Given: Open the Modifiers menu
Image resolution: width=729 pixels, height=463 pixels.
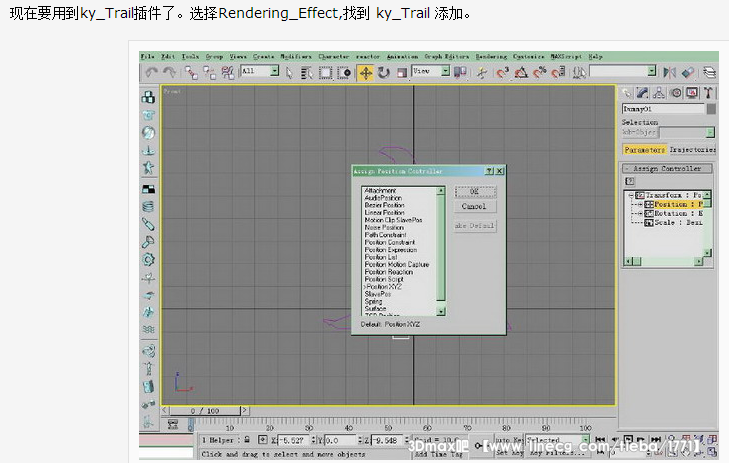Looking at the screenshot, I should click(x=296, y=56).
